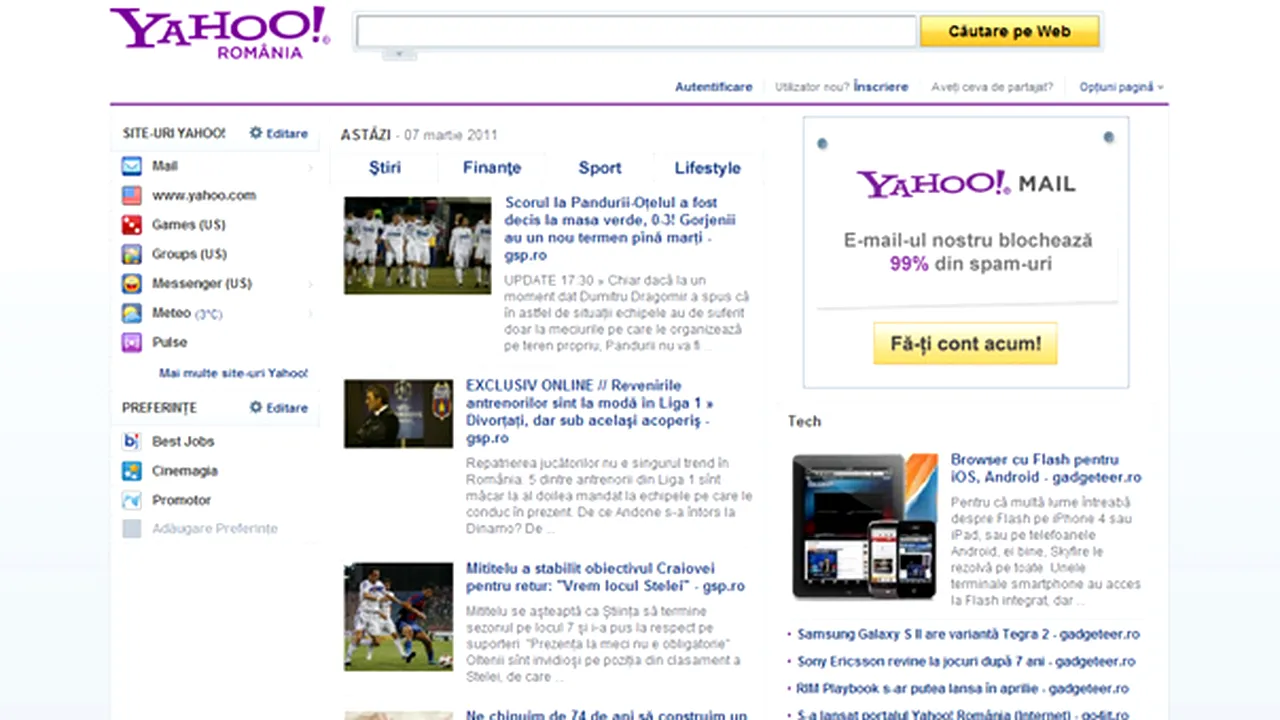Click Meteo sidebar link
This screenshot has width=1280, height=720.
[171, 313]
